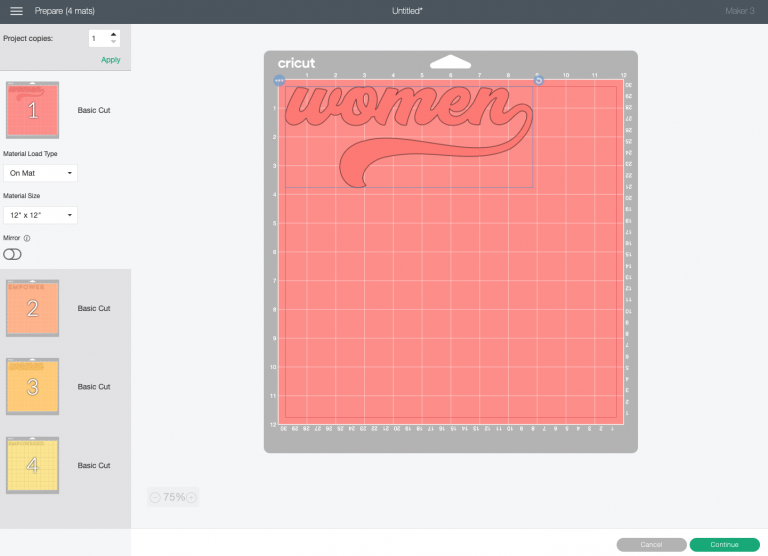Screen dimensions: 768x556
Task: Zoom in the mat preview
Action: pyautogui.click(x=191, y=497)
